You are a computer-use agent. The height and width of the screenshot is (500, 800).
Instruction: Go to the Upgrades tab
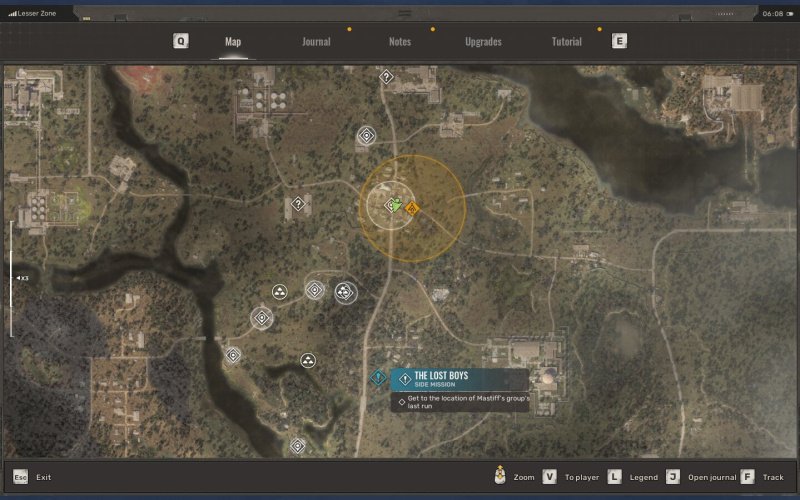[x=483, y=42]
